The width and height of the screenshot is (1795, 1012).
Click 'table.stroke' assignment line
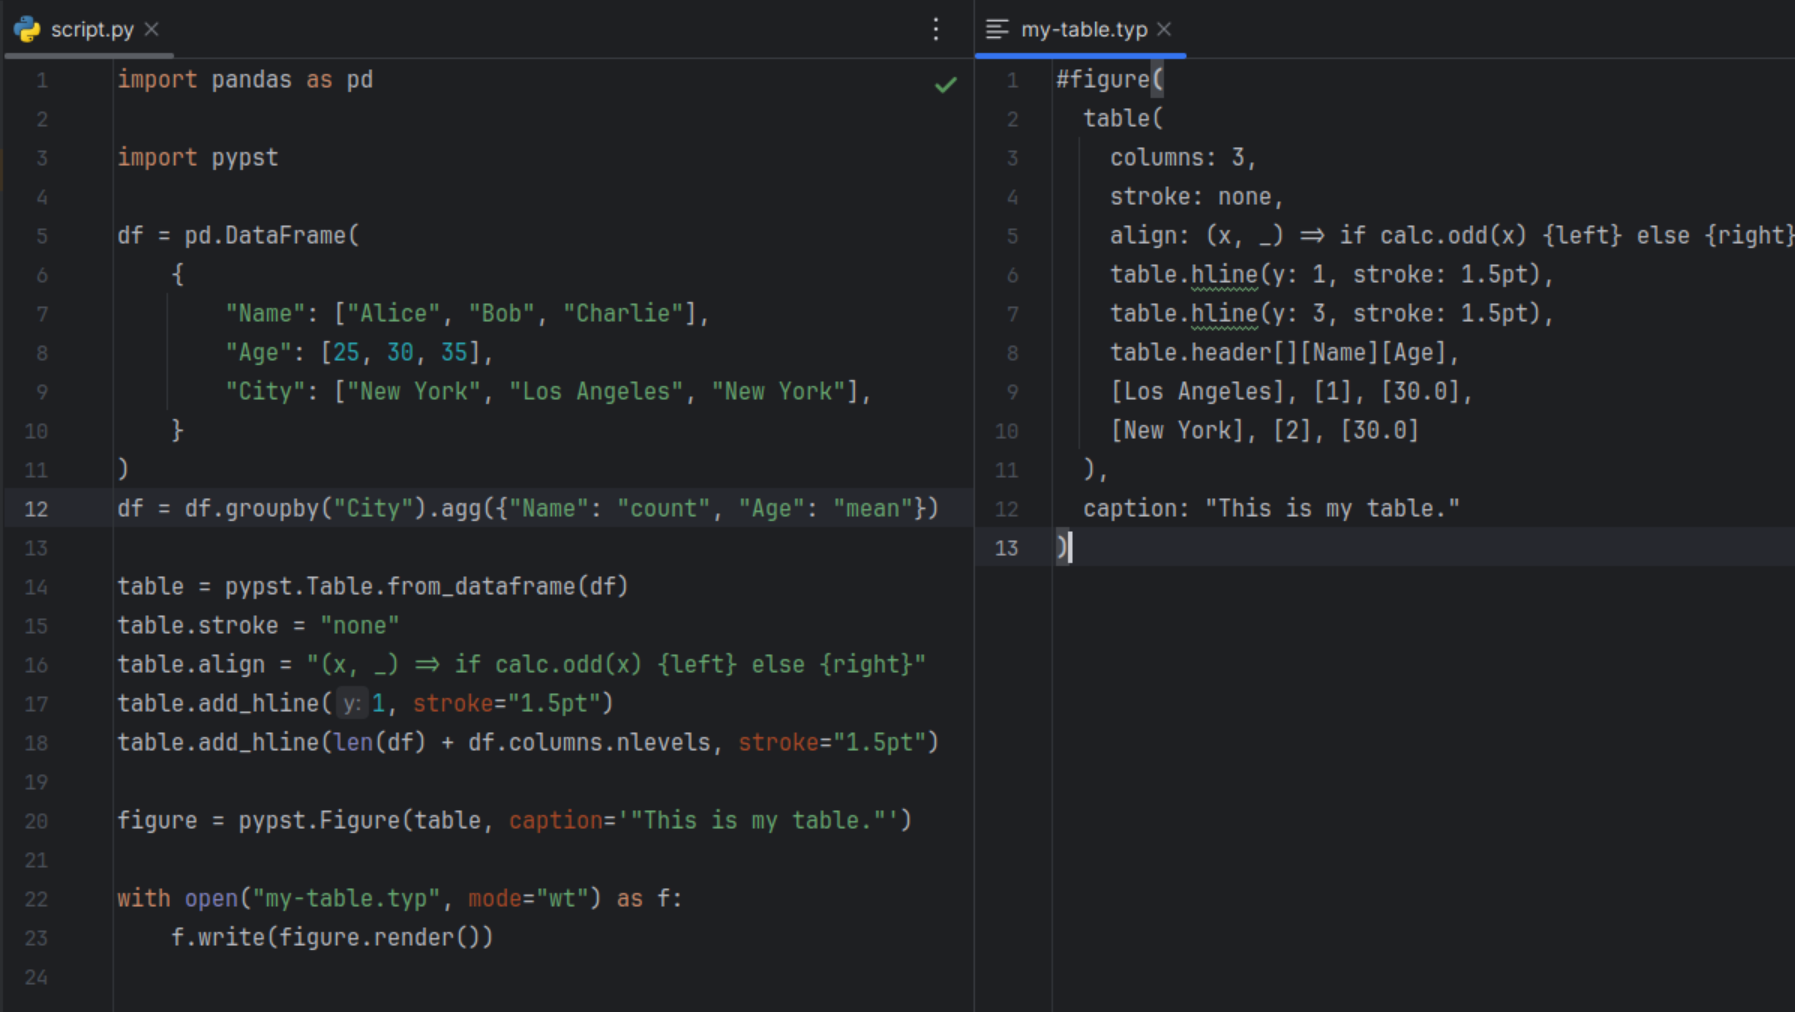258,625
